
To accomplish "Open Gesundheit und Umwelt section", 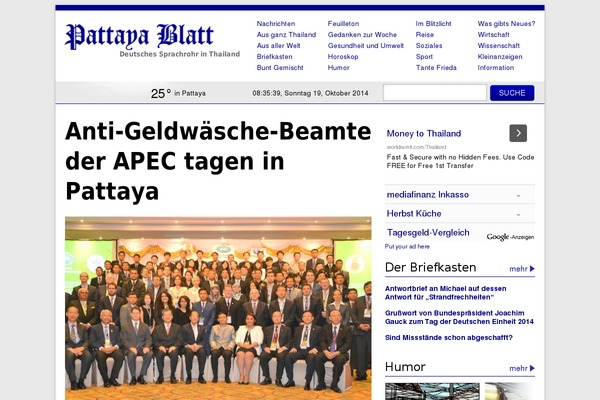I will point(365,46).
